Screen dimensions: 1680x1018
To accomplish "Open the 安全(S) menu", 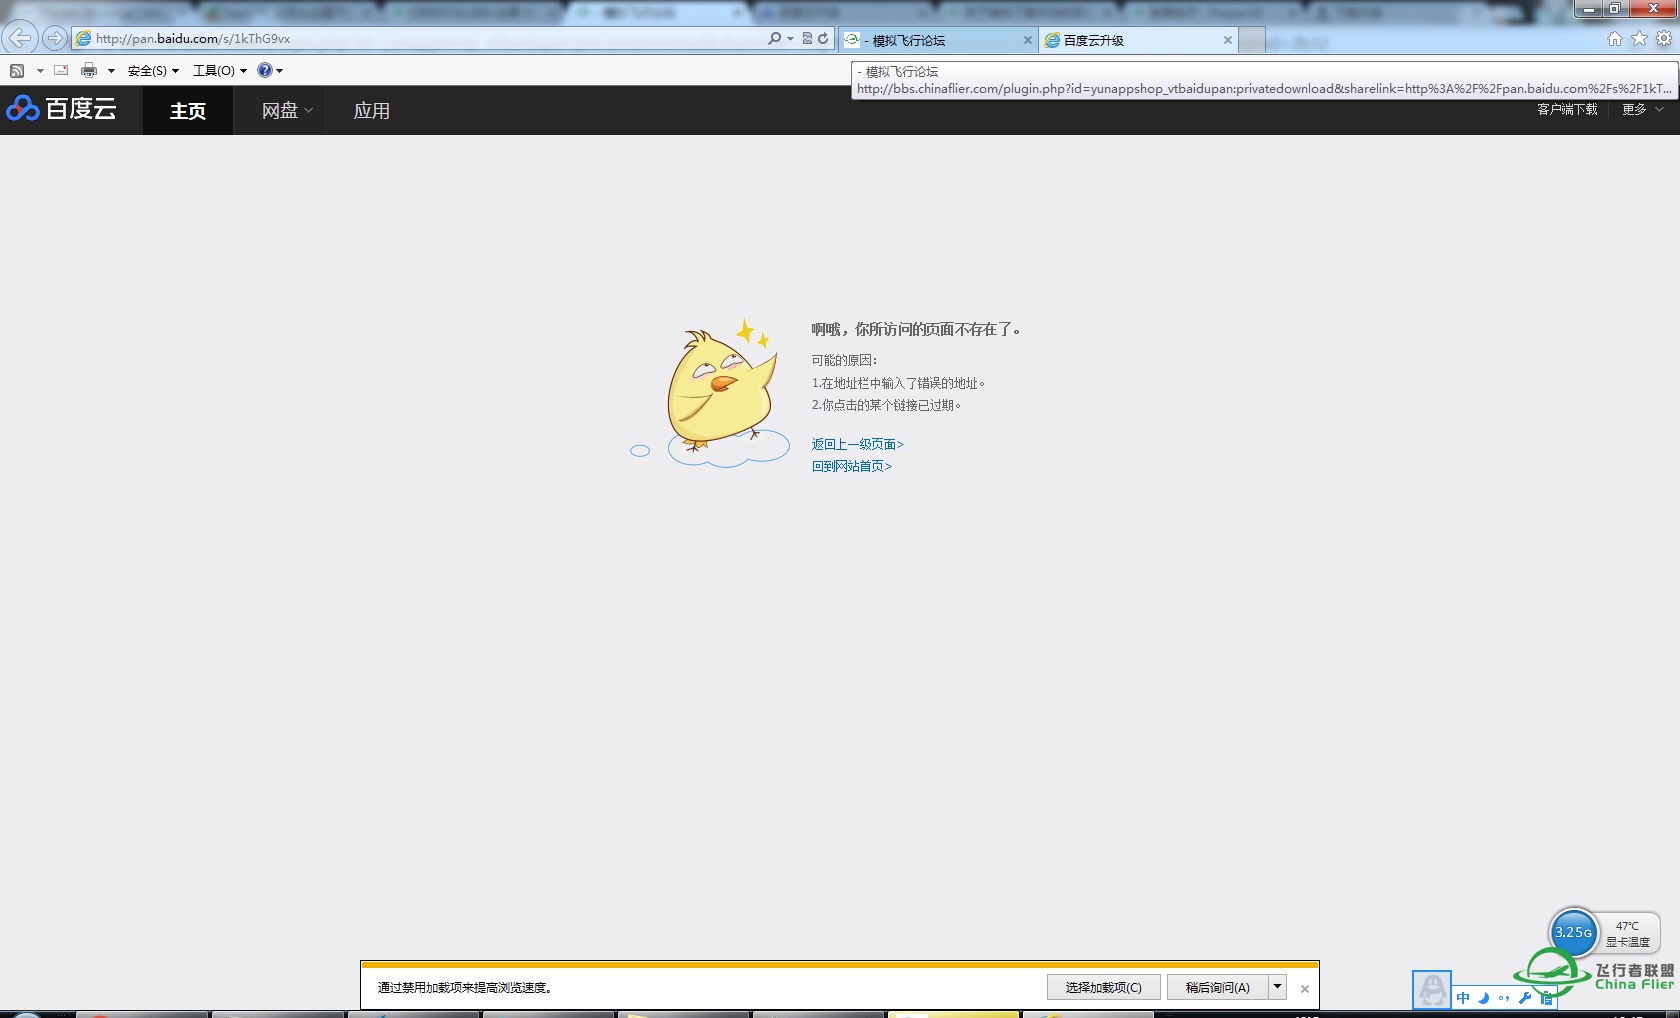I will 152,70.
